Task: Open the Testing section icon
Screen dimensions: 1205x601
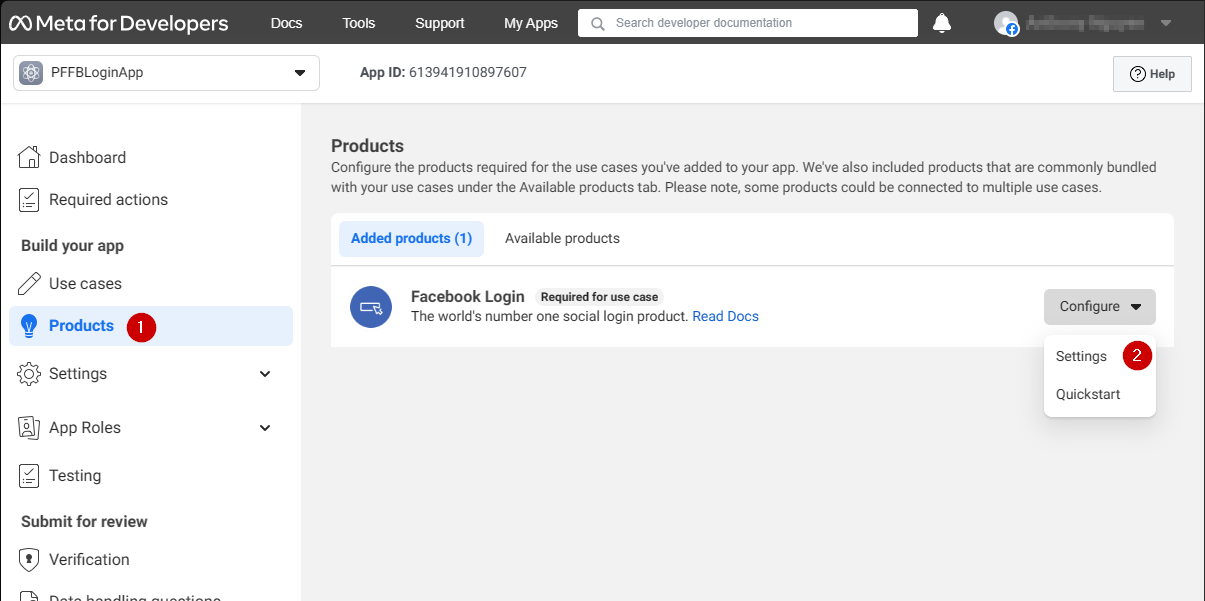Action: [x=30, y=475]
